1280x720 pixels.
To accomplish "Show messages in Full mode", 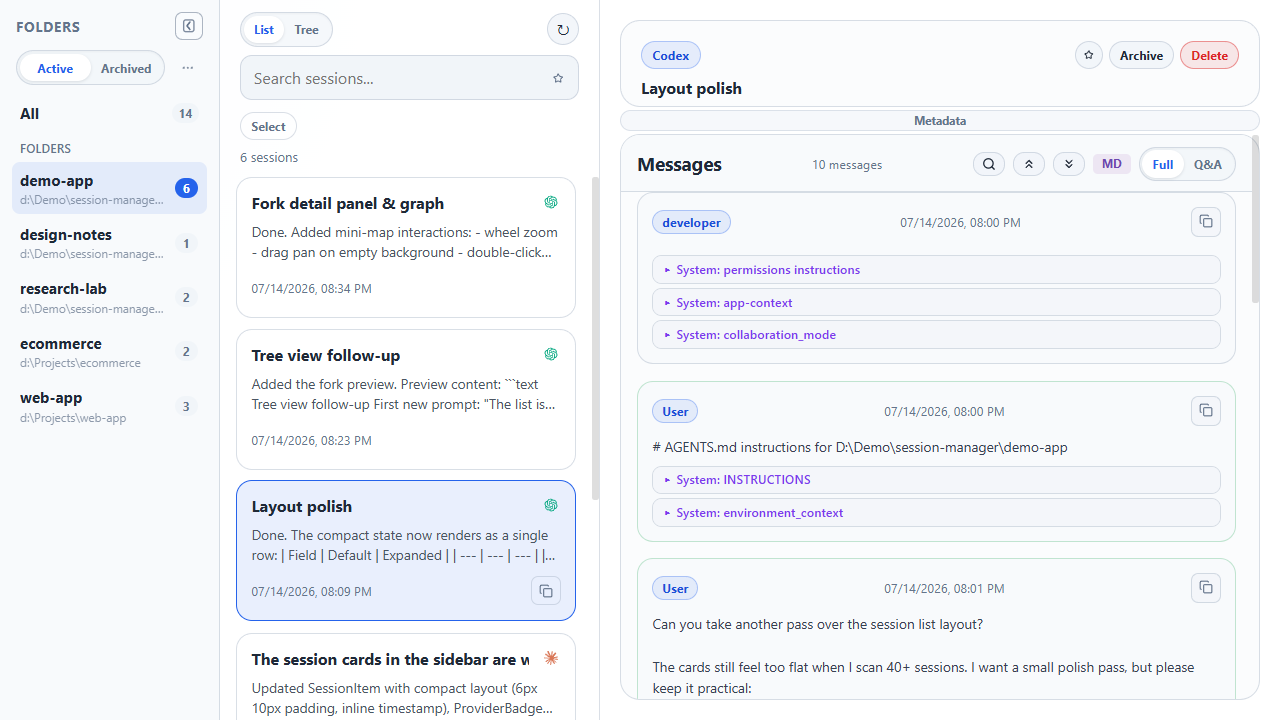I will (1163, 164).
